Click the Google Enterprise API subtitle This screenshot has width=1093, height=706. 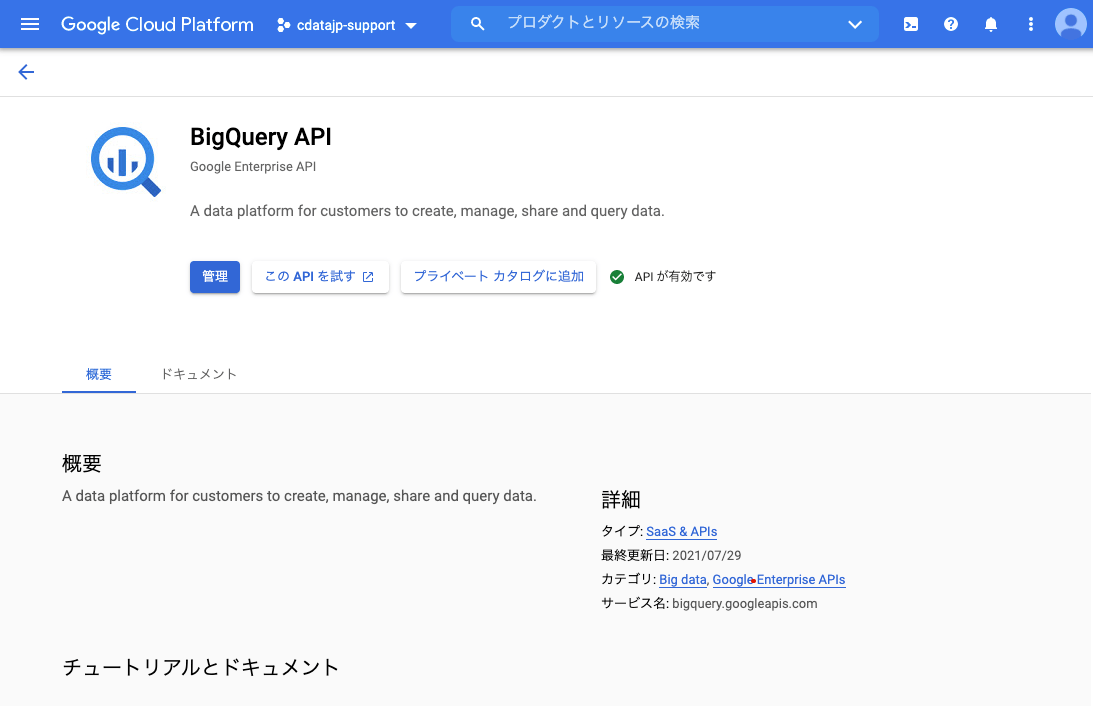click(x=253, y=167)
